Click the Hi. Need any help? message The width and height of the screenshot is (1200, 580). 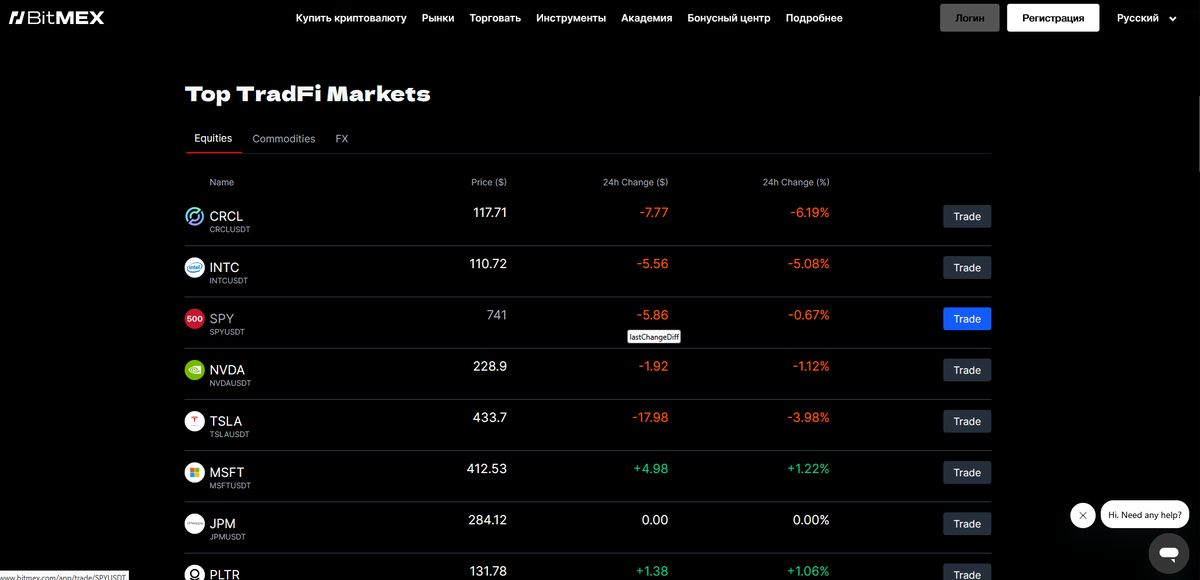[x=1145, y=515]
